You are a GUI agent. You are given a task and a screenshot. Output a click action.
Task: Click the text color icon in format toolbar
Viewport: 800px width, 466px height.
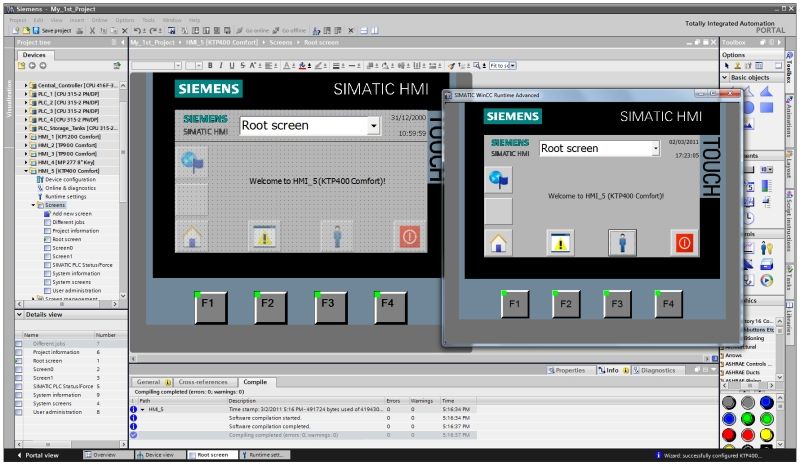pyautogui.click(x=286, y=65)
